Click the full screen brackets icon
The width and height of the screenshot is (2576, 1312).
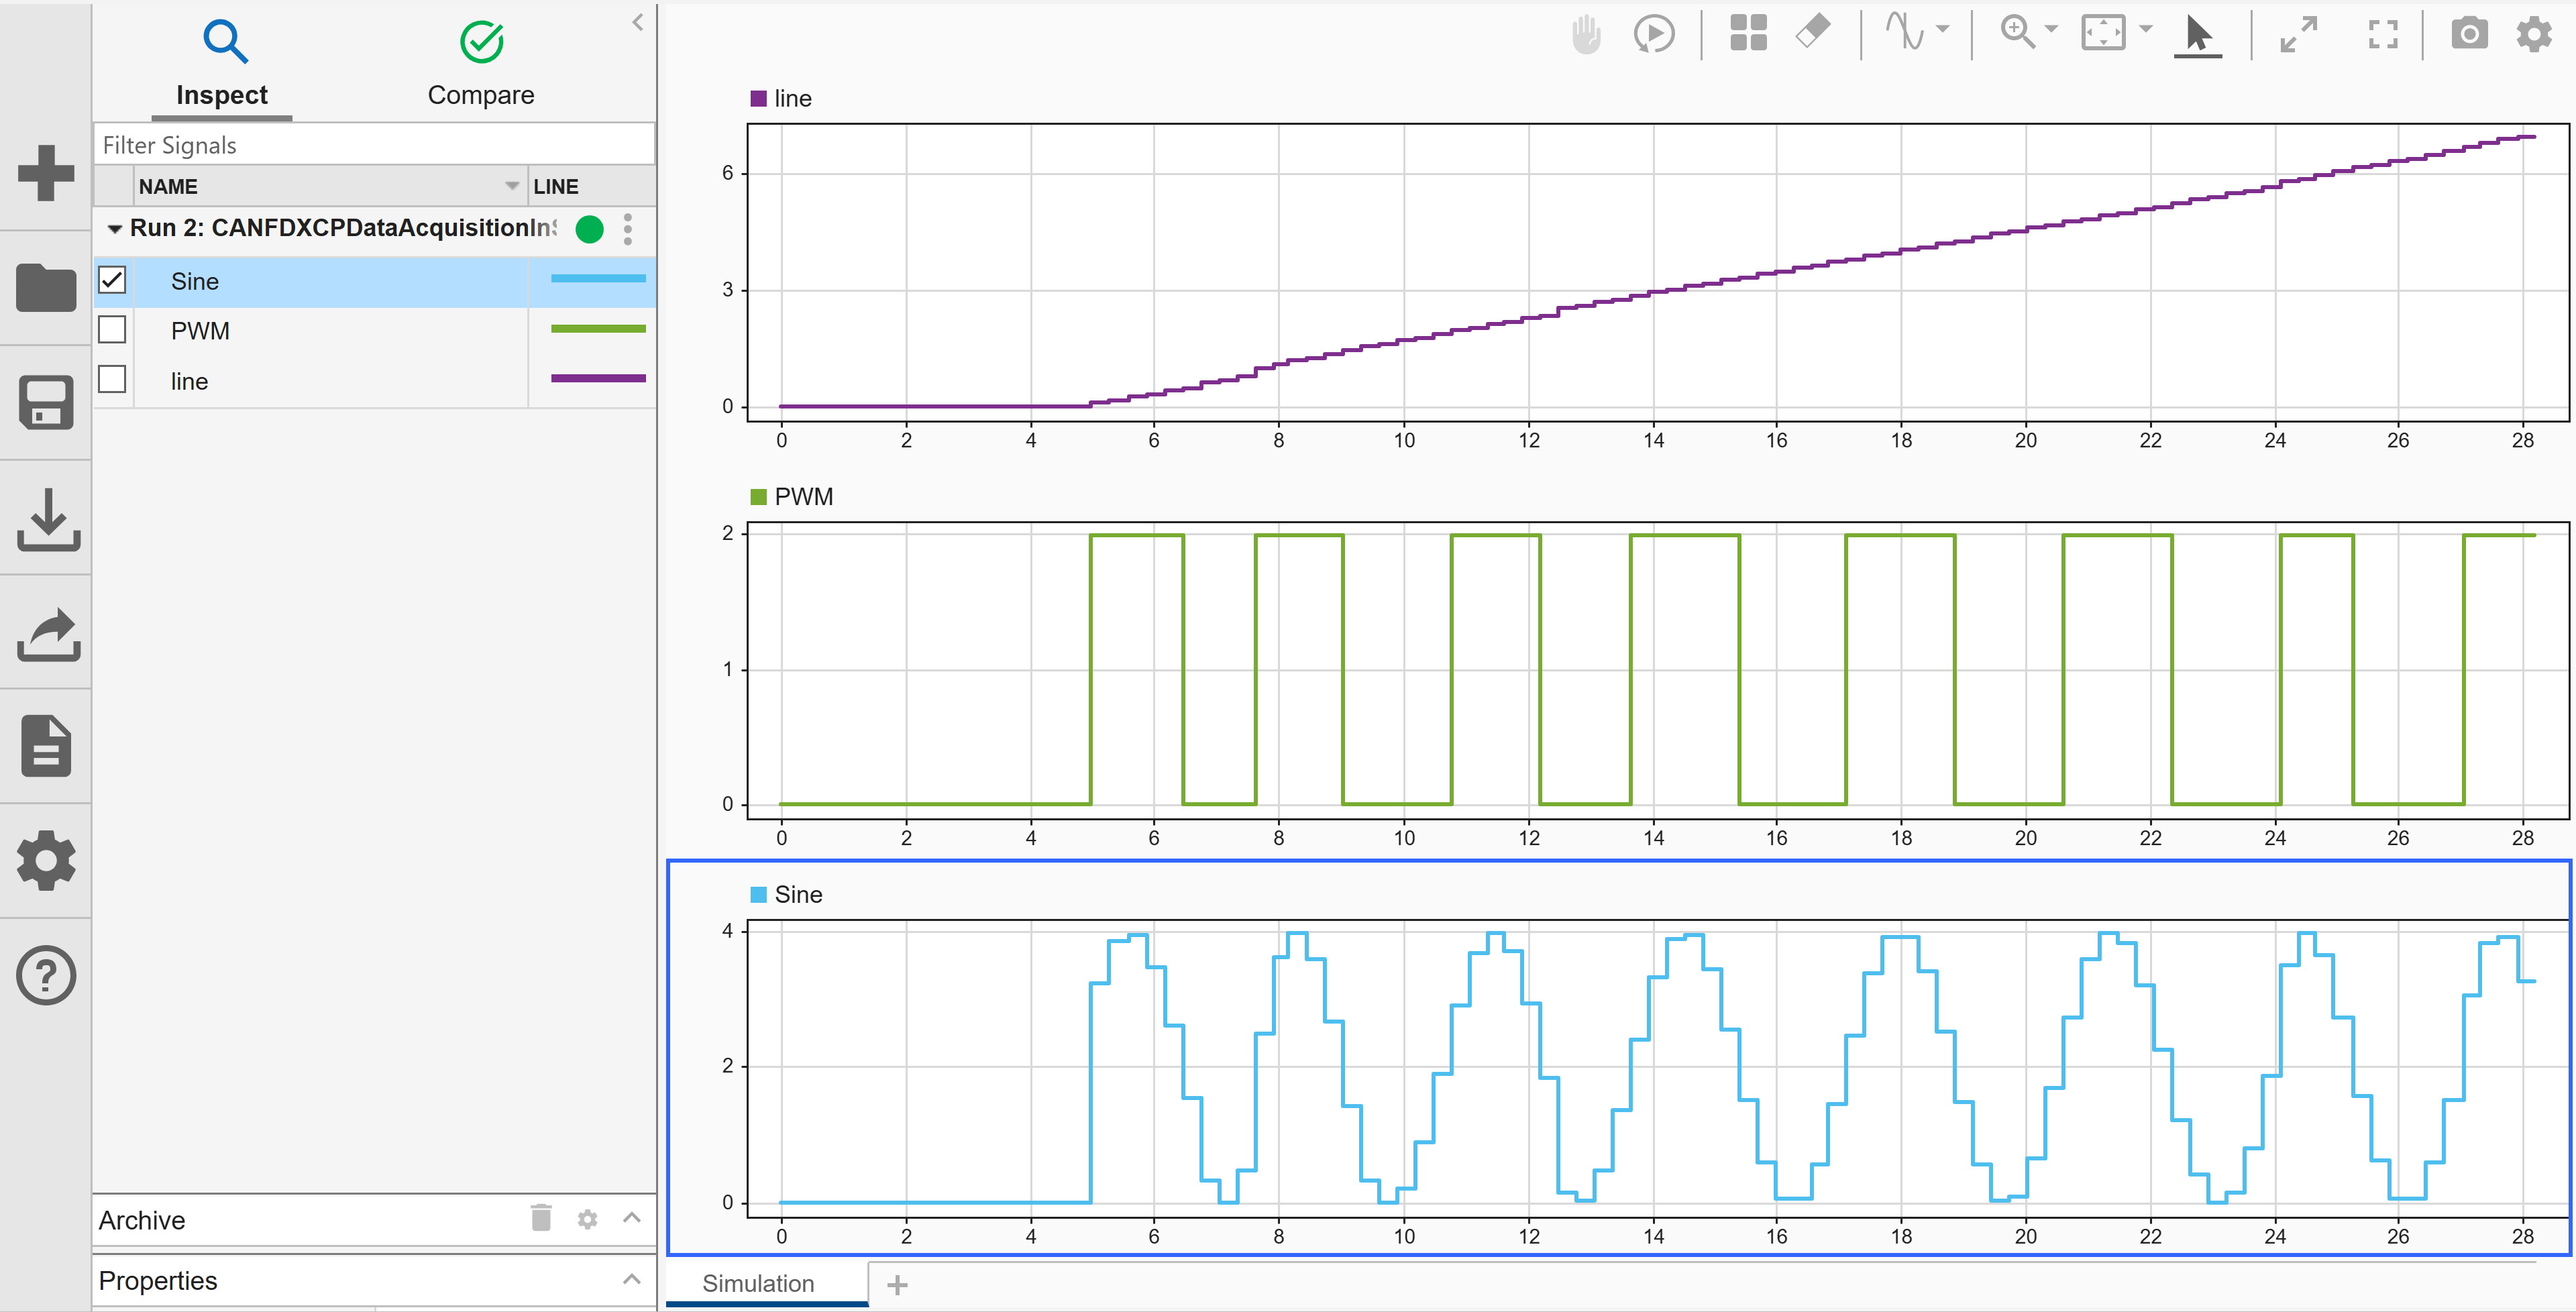[x=2384, y=34]
